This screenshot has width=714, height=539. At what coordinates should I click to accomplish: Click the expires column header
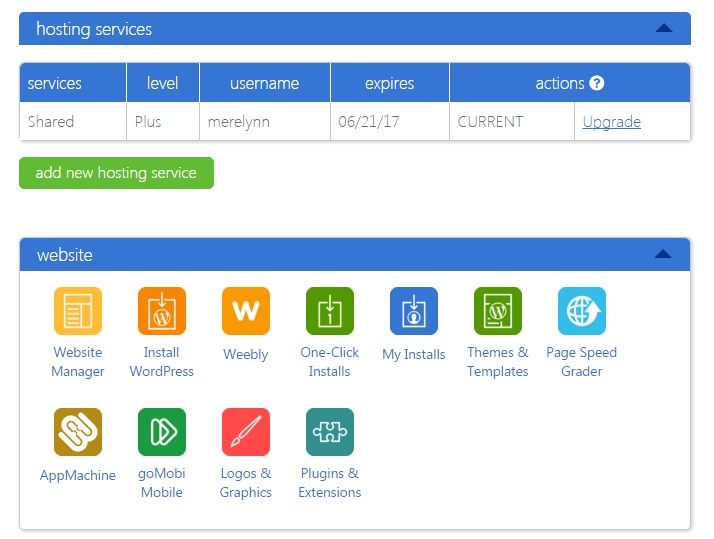point(390,83)
